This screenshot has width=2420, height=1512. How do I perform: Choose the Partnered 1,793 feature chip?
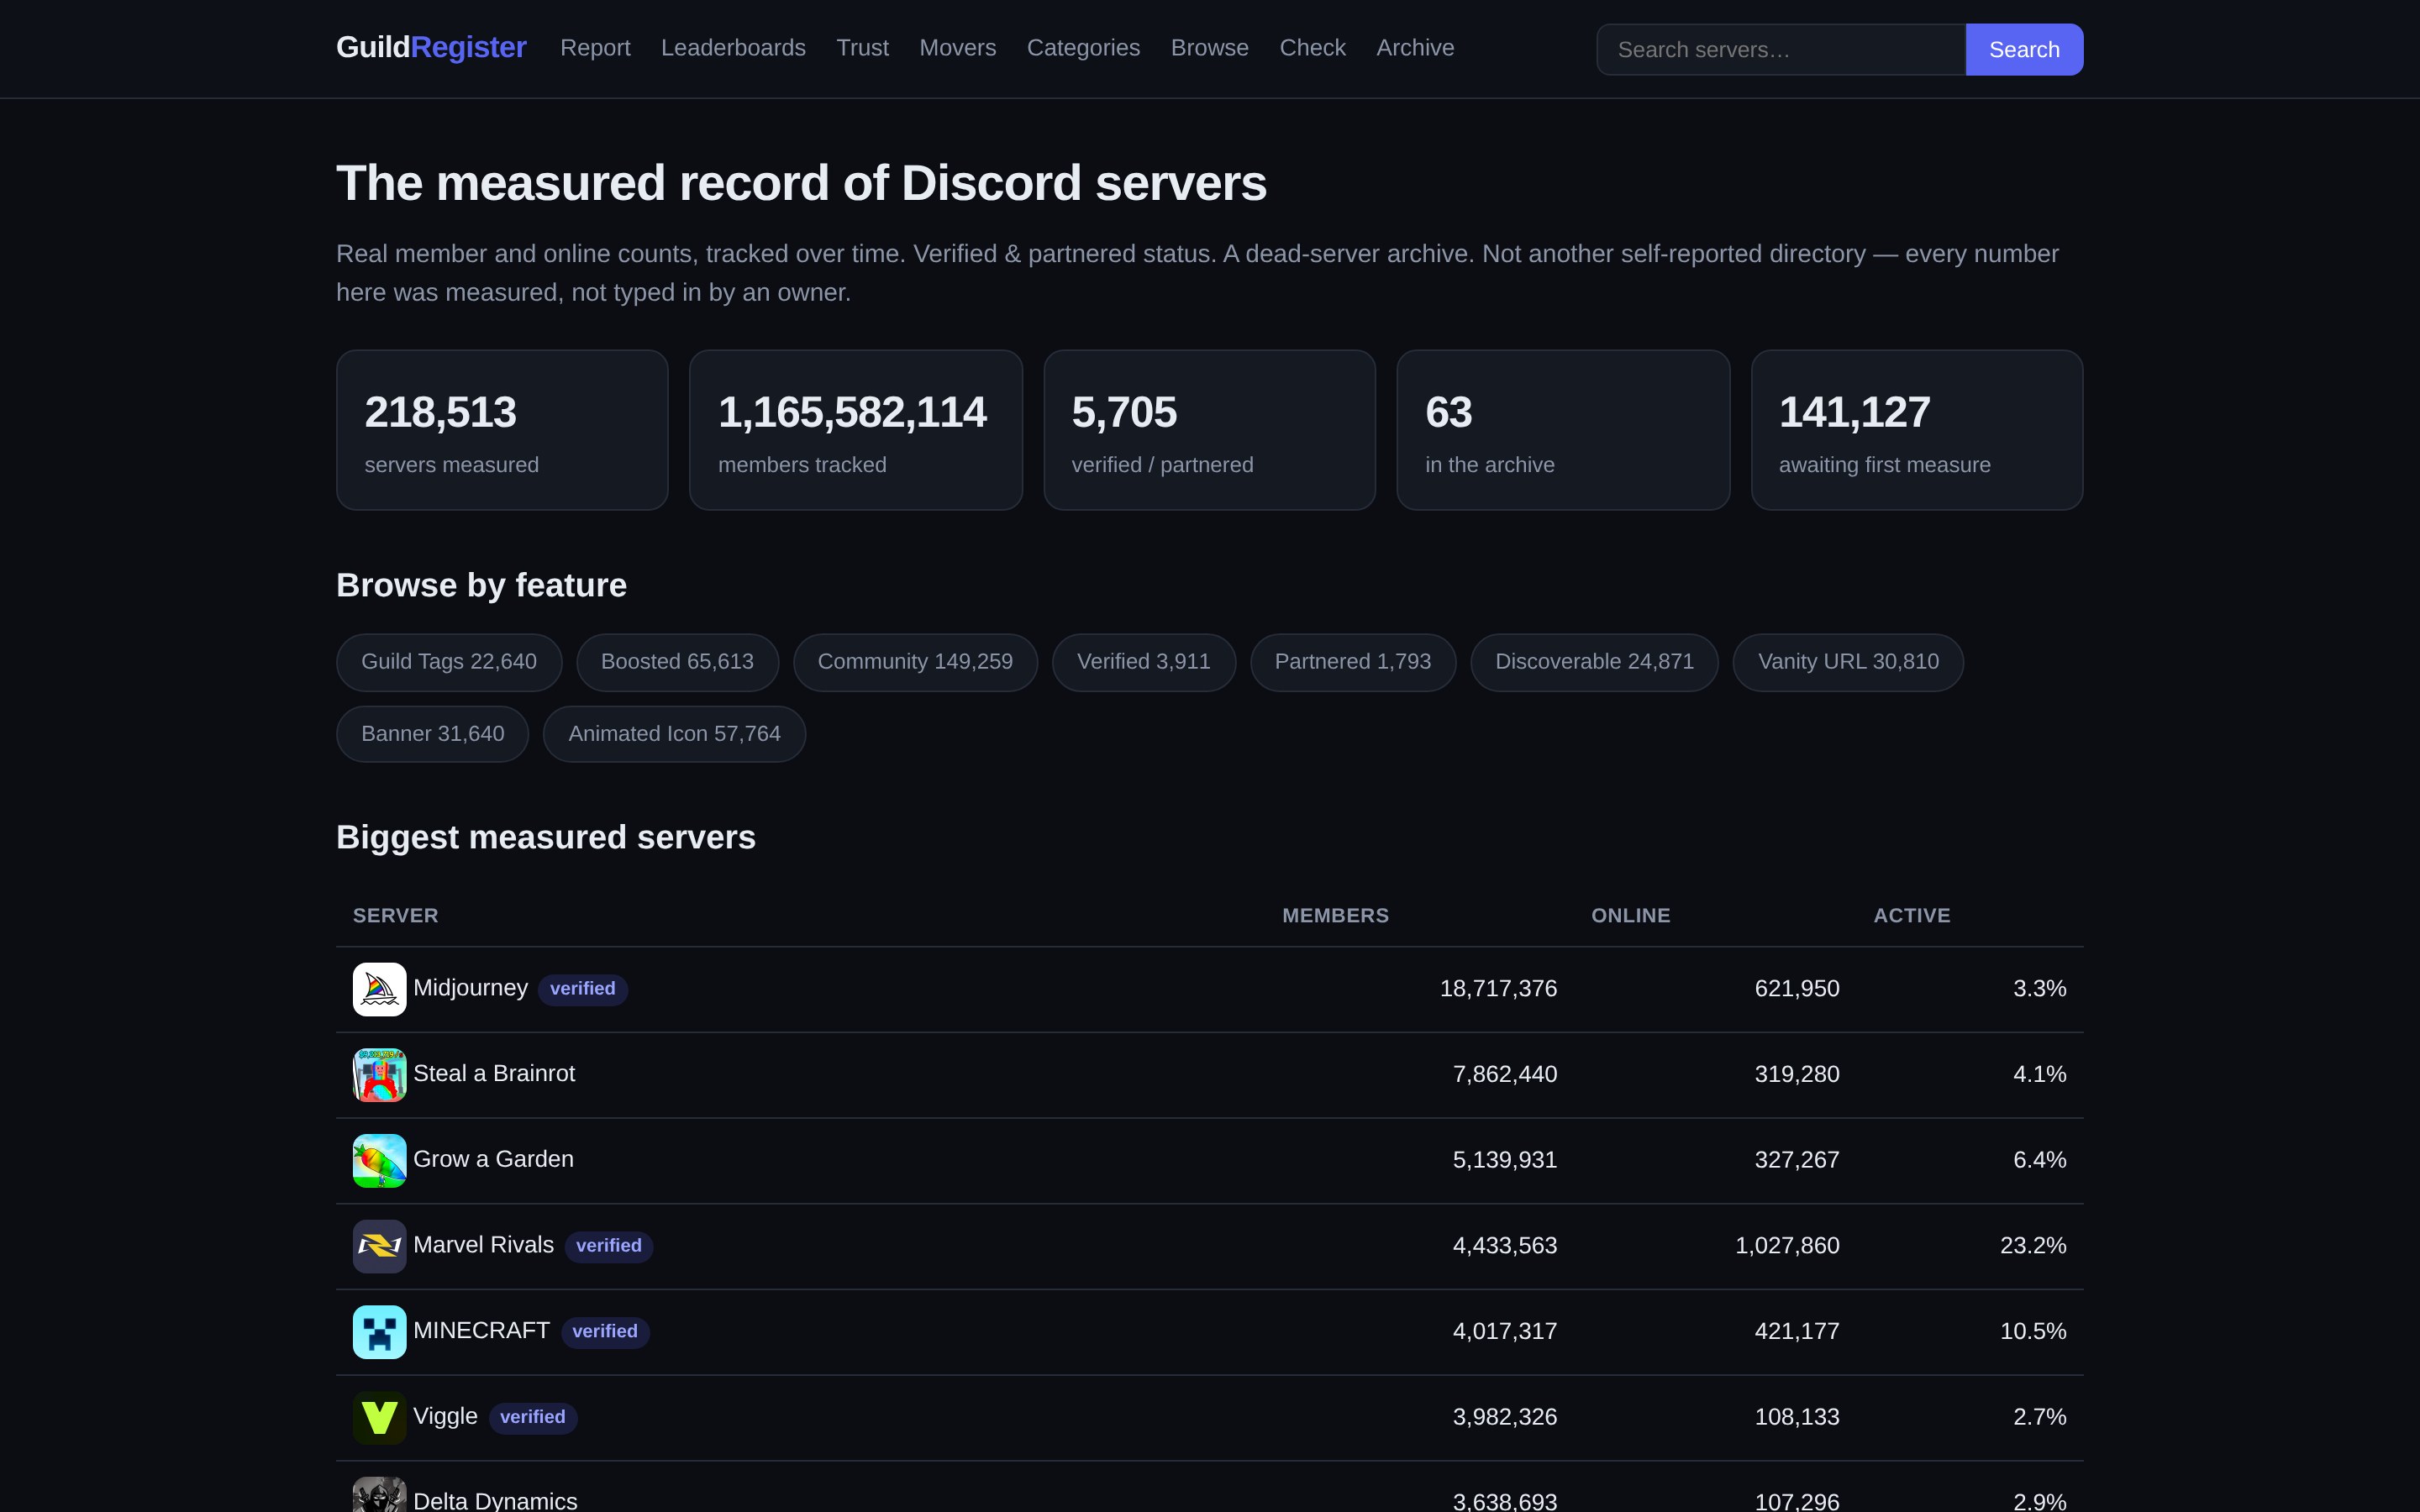click(1352, 662)
